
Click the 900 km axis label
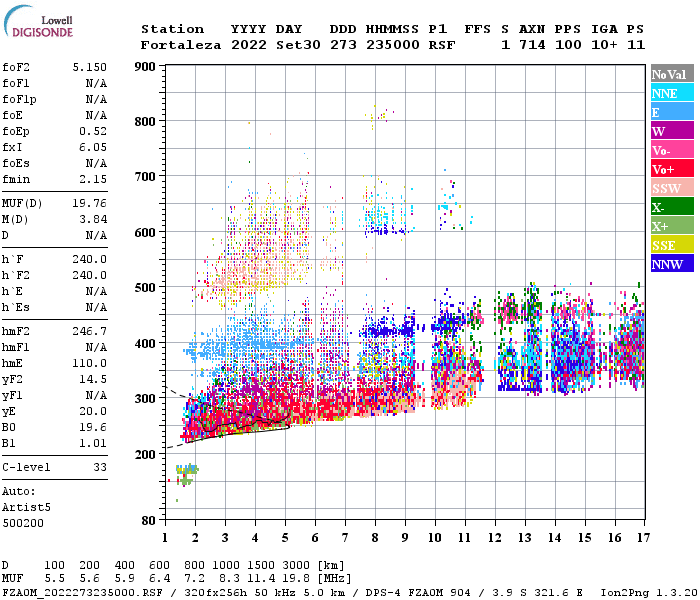point(145,67)
